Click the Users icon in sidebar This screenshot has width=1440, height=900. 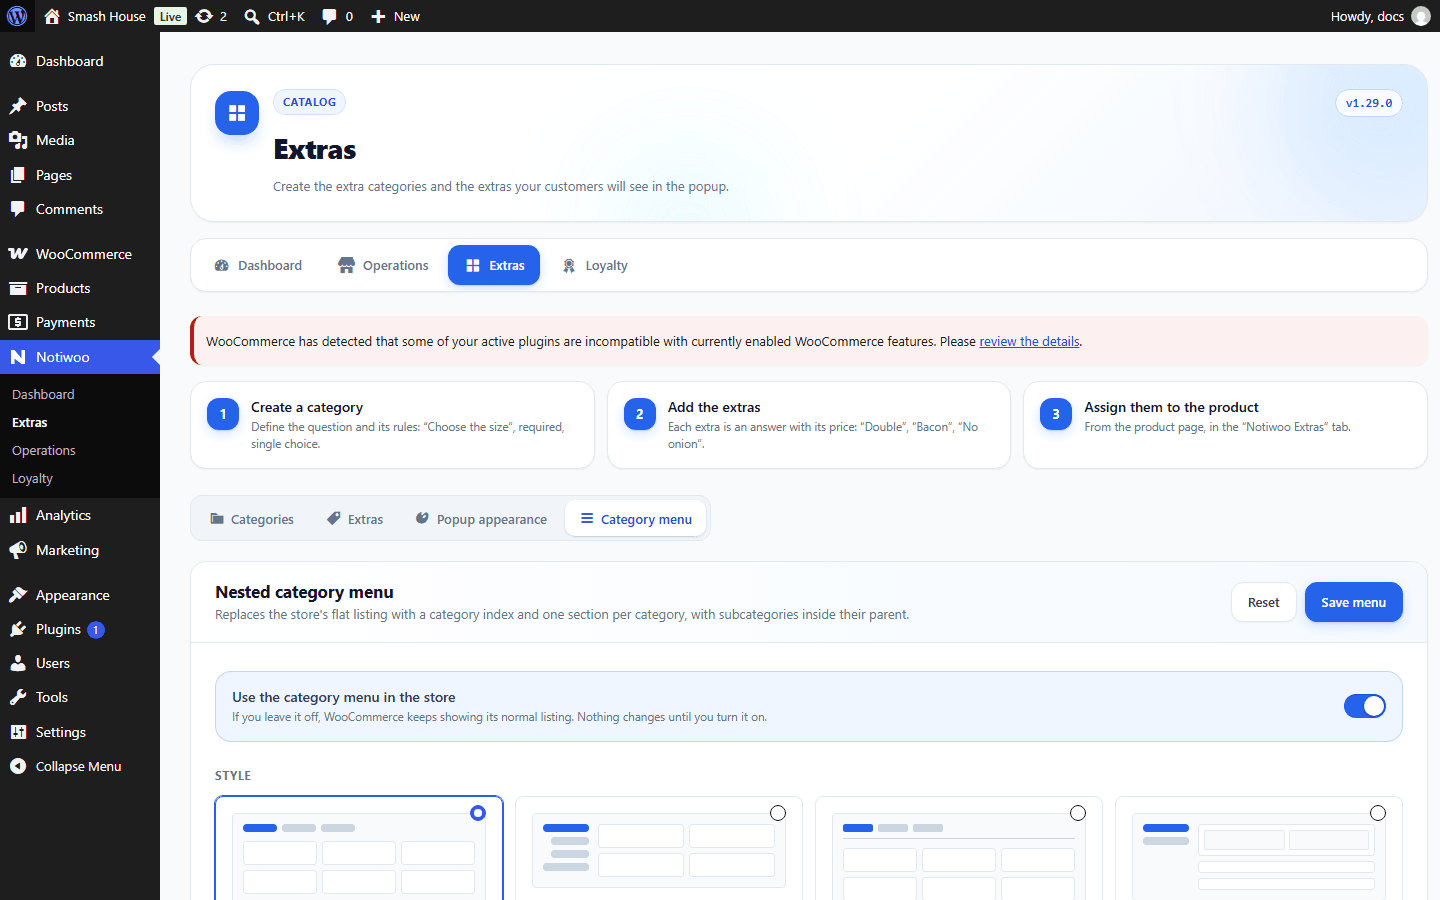[x=18, y=663]
